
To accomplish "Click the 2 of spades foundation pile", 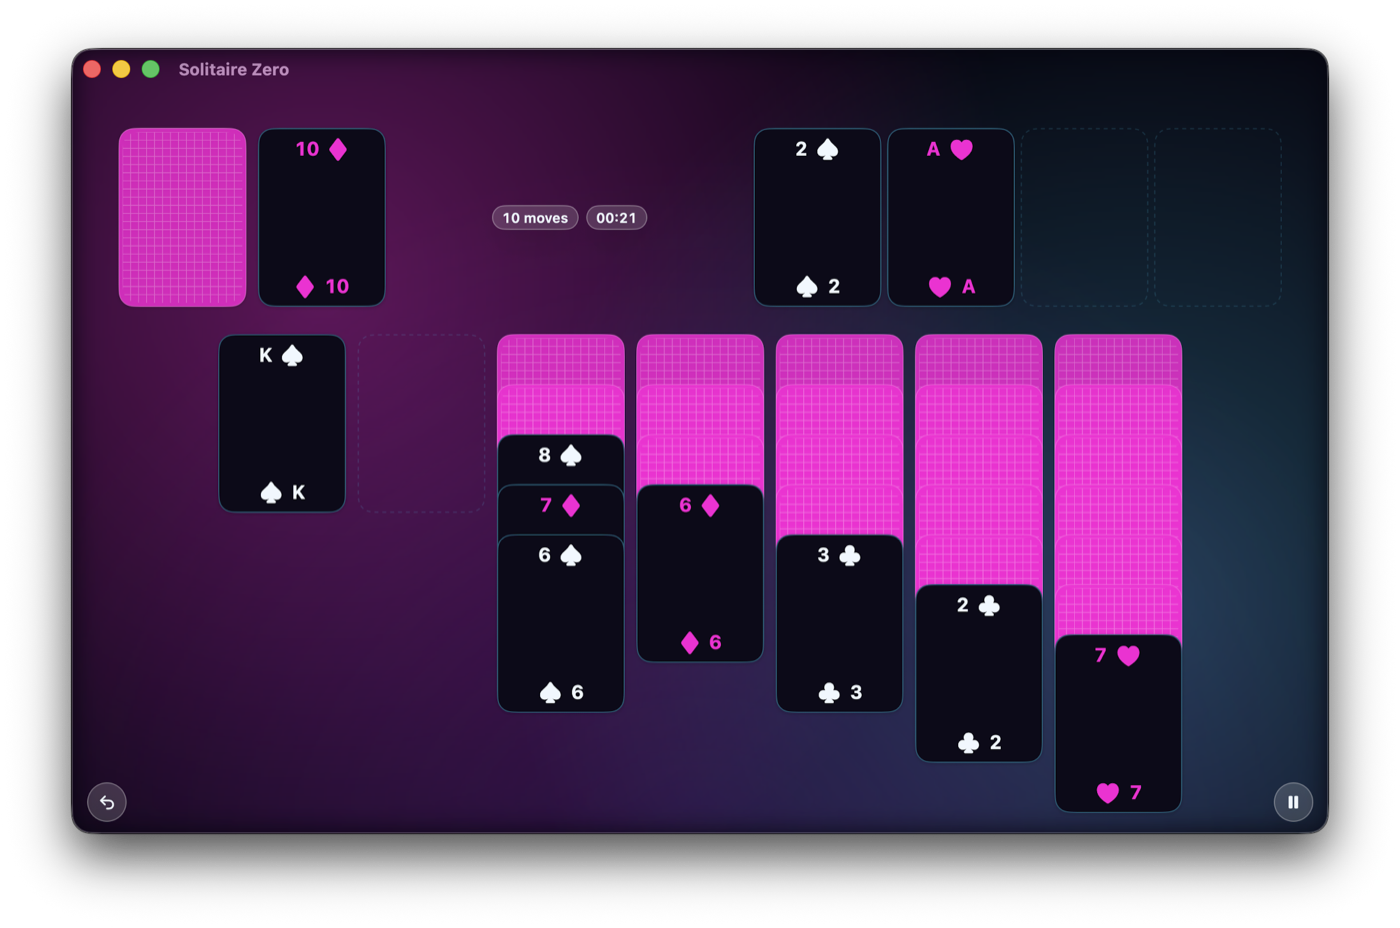I will coord(817,217).
